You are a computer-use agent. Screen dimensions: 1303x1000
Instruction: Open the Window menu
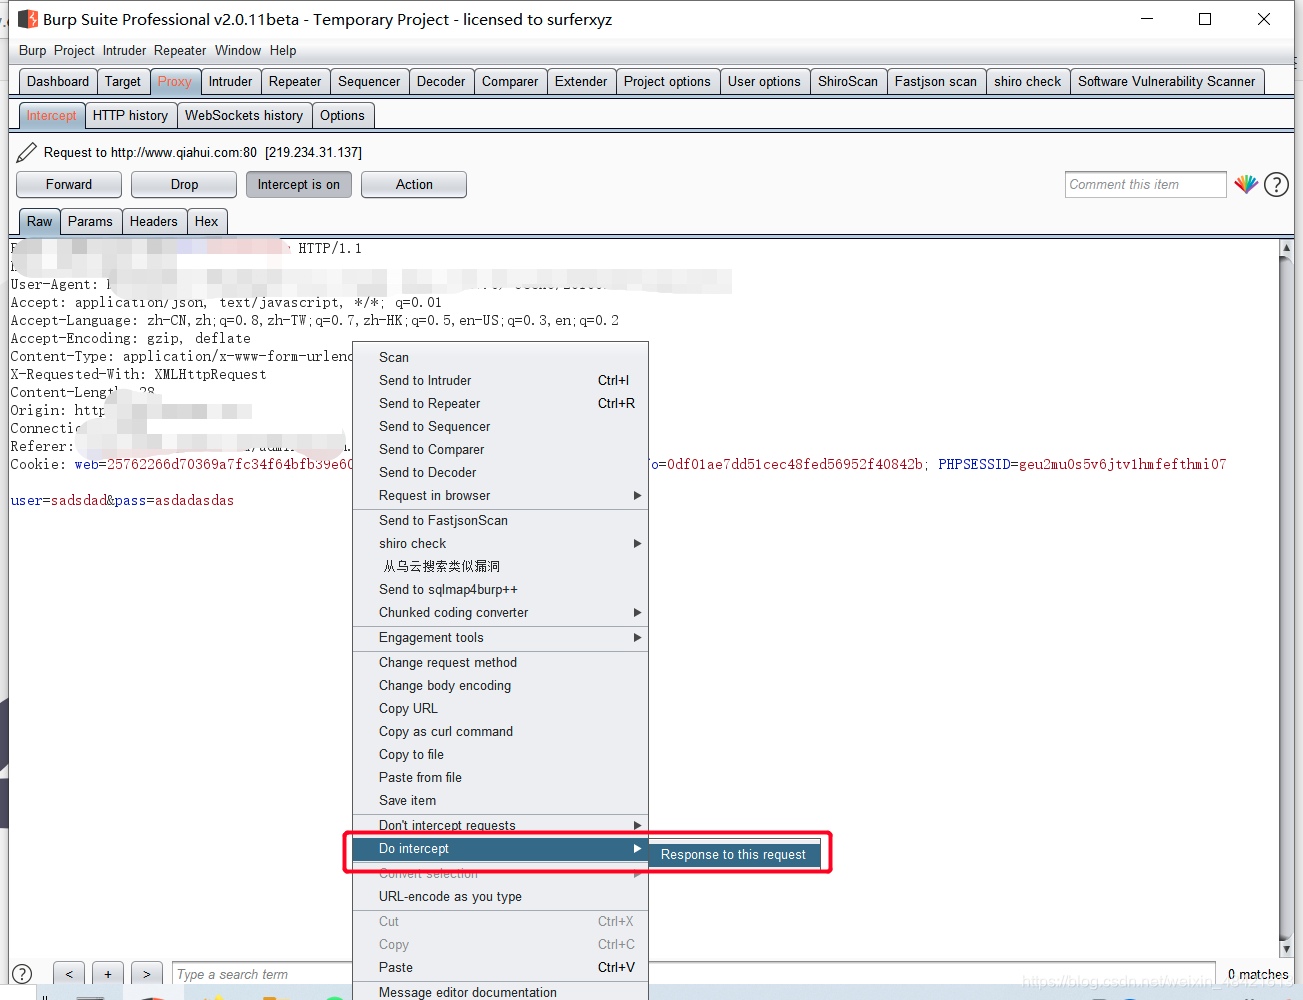238,50
